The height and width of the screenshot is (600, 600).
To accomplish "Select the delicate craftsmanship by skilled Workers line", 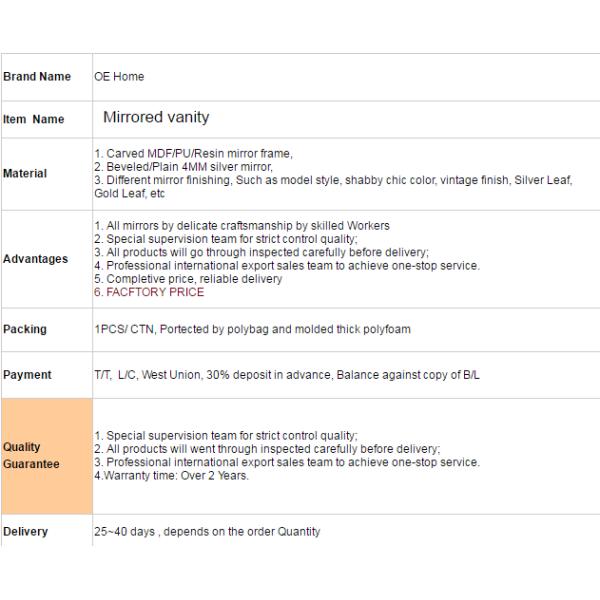I will [241, 226].
